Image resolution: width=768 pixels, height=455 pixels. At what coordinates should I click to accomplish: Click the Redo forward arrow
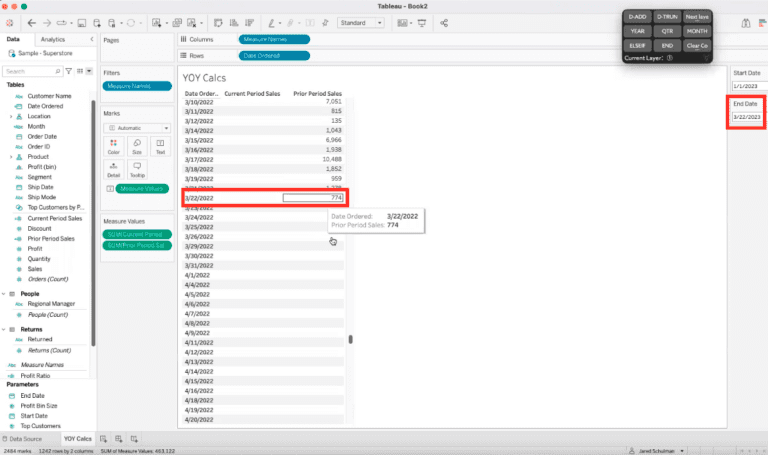(47, 23)
